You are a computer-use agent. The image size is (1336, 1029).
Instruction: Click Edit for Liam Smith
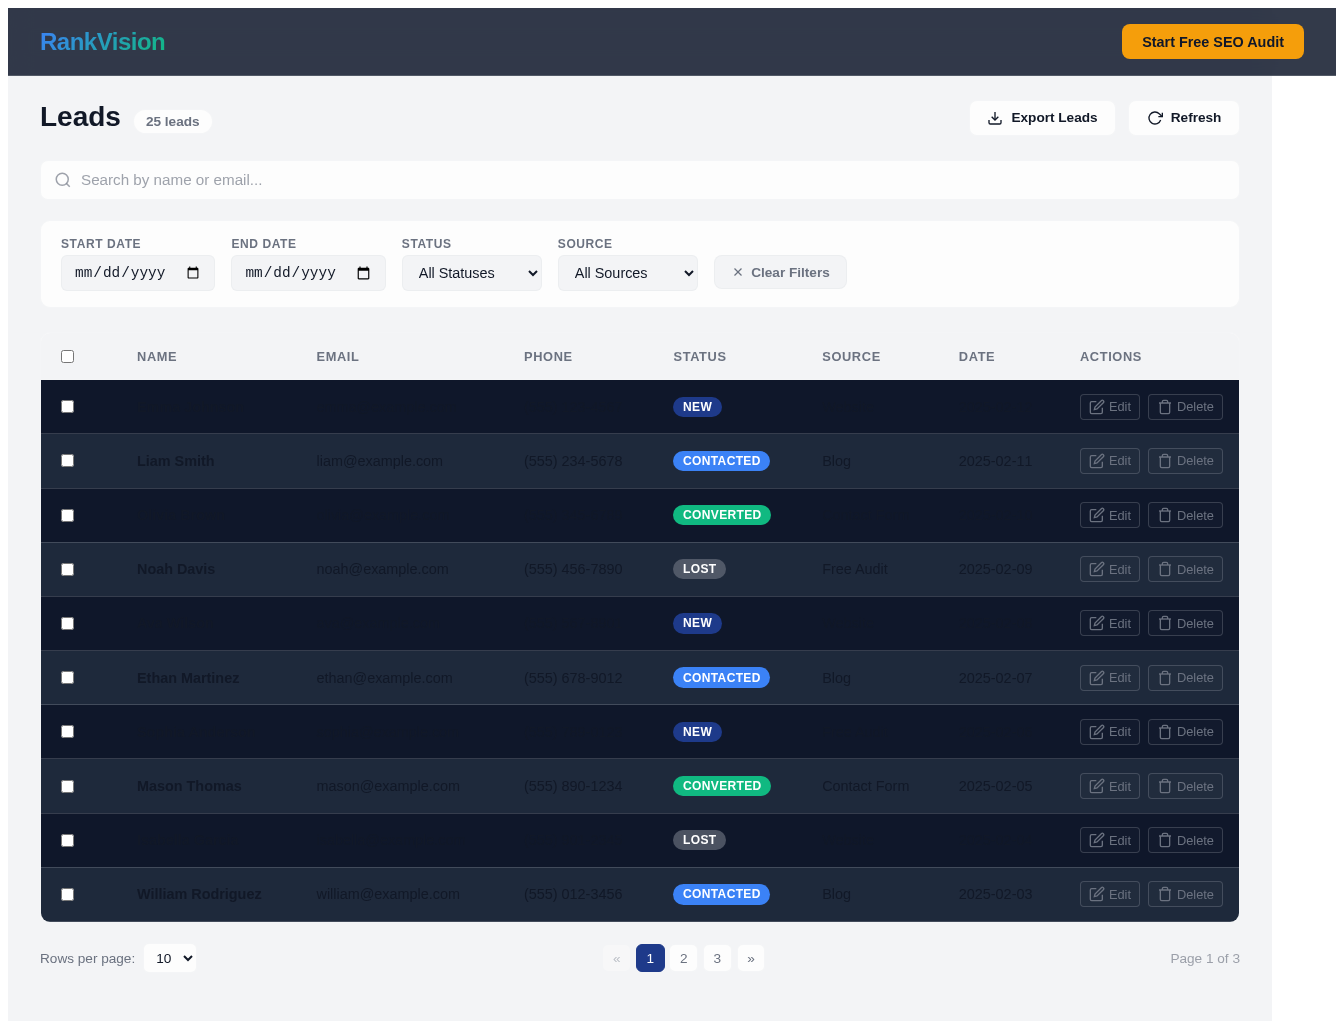[1110, 461]
